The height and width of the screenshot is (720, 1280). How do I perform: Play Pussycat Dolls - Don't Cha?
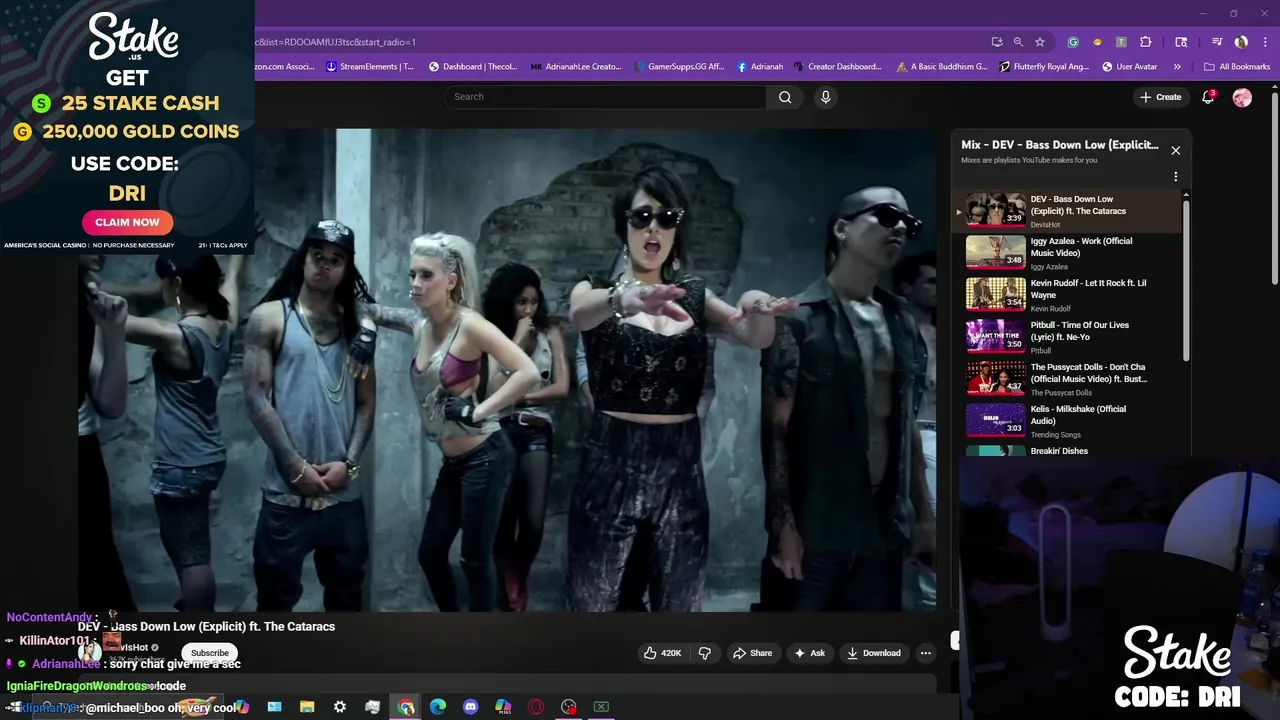[x=1066, y=379]
